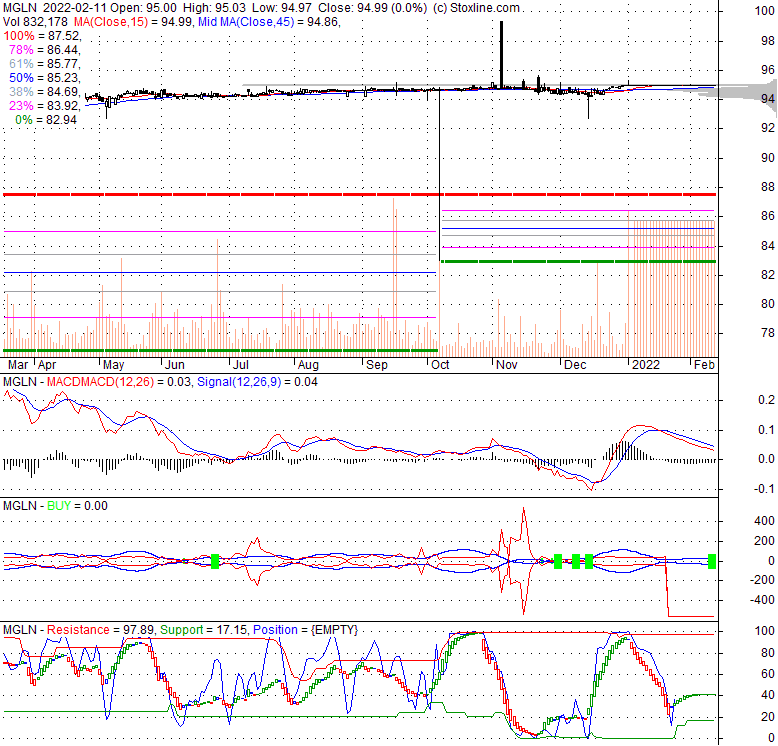Screen dimensions: 778x746
Task: Click the Signal(12,26,9) = 0.04 label
Action: pyautogui.click(x=257, y=381)
